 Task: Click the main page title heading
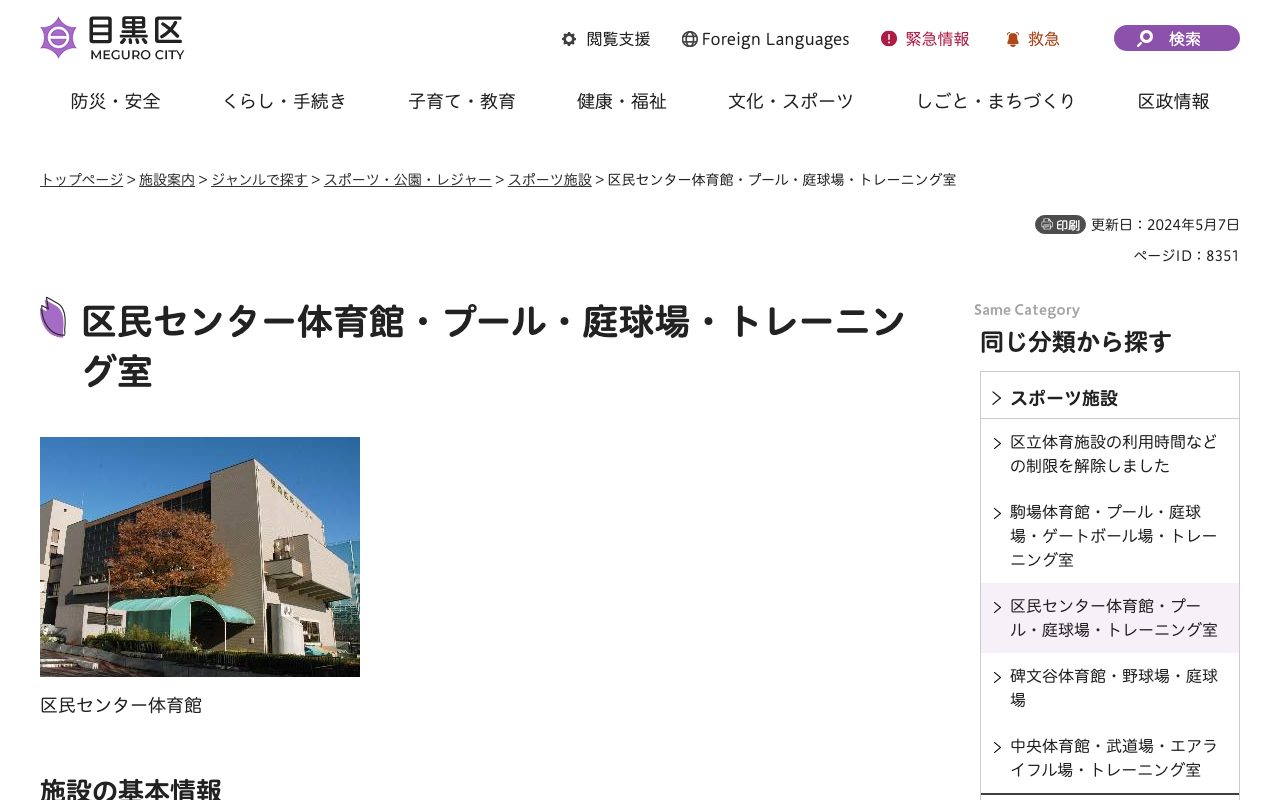(493, 346)
